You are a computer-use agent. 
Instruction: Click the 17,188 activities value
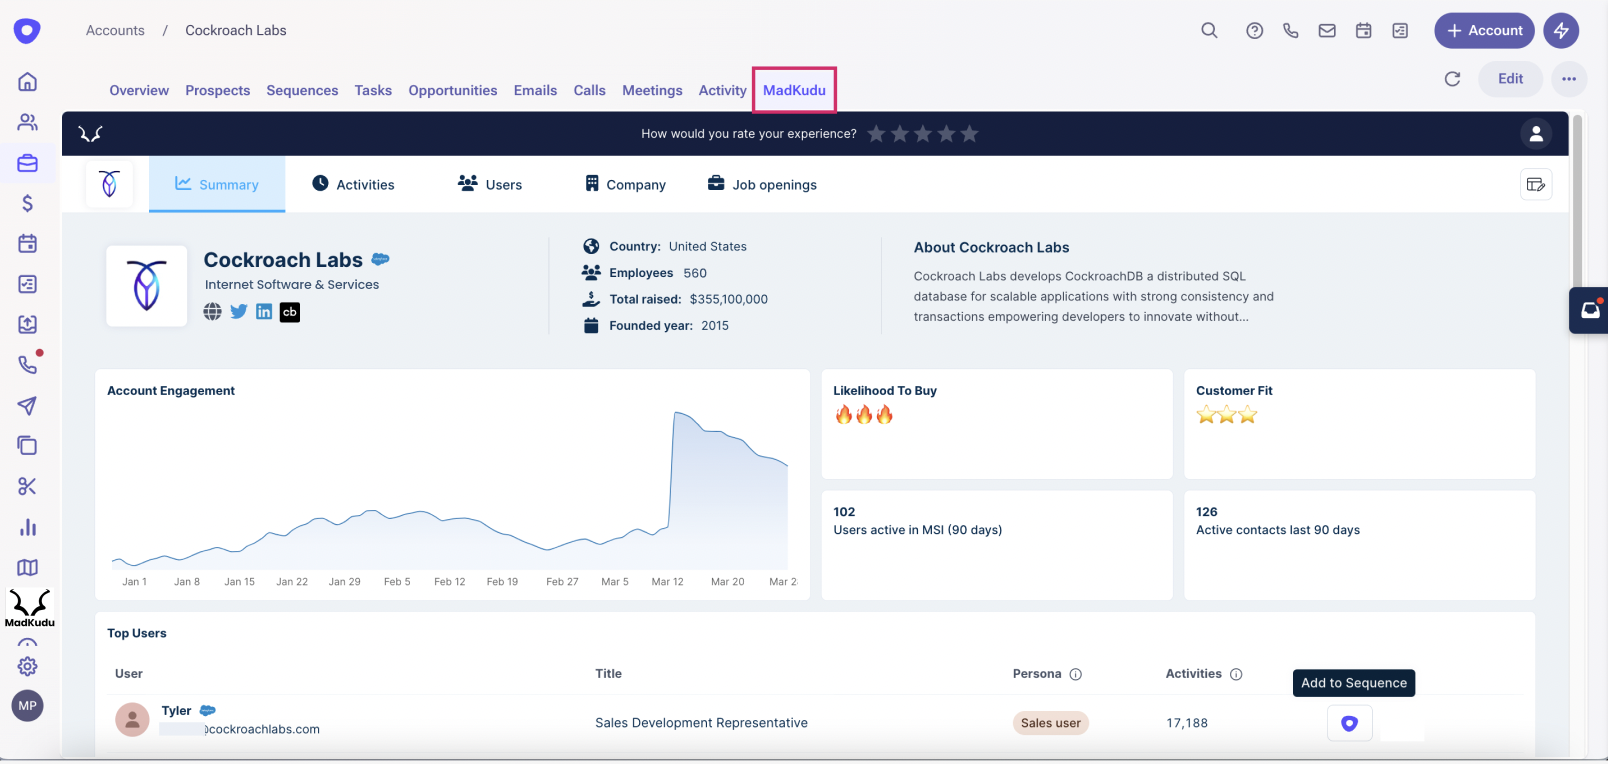click(1187, 723)
